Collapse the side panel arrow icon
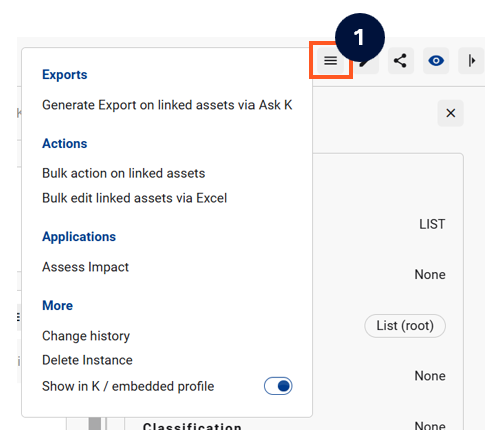The image size is (504, 448). 471,61
